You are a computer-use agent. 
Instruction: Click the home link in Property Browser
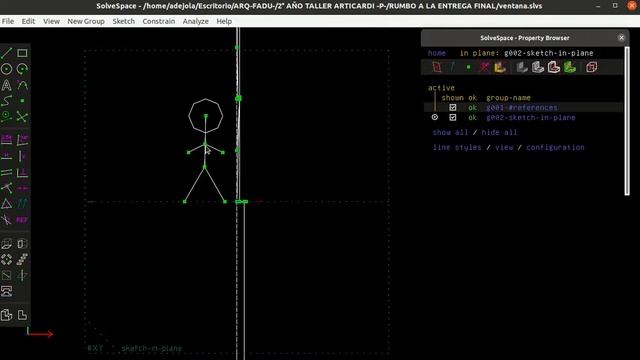pyautogui.click(x=437, y=53)
